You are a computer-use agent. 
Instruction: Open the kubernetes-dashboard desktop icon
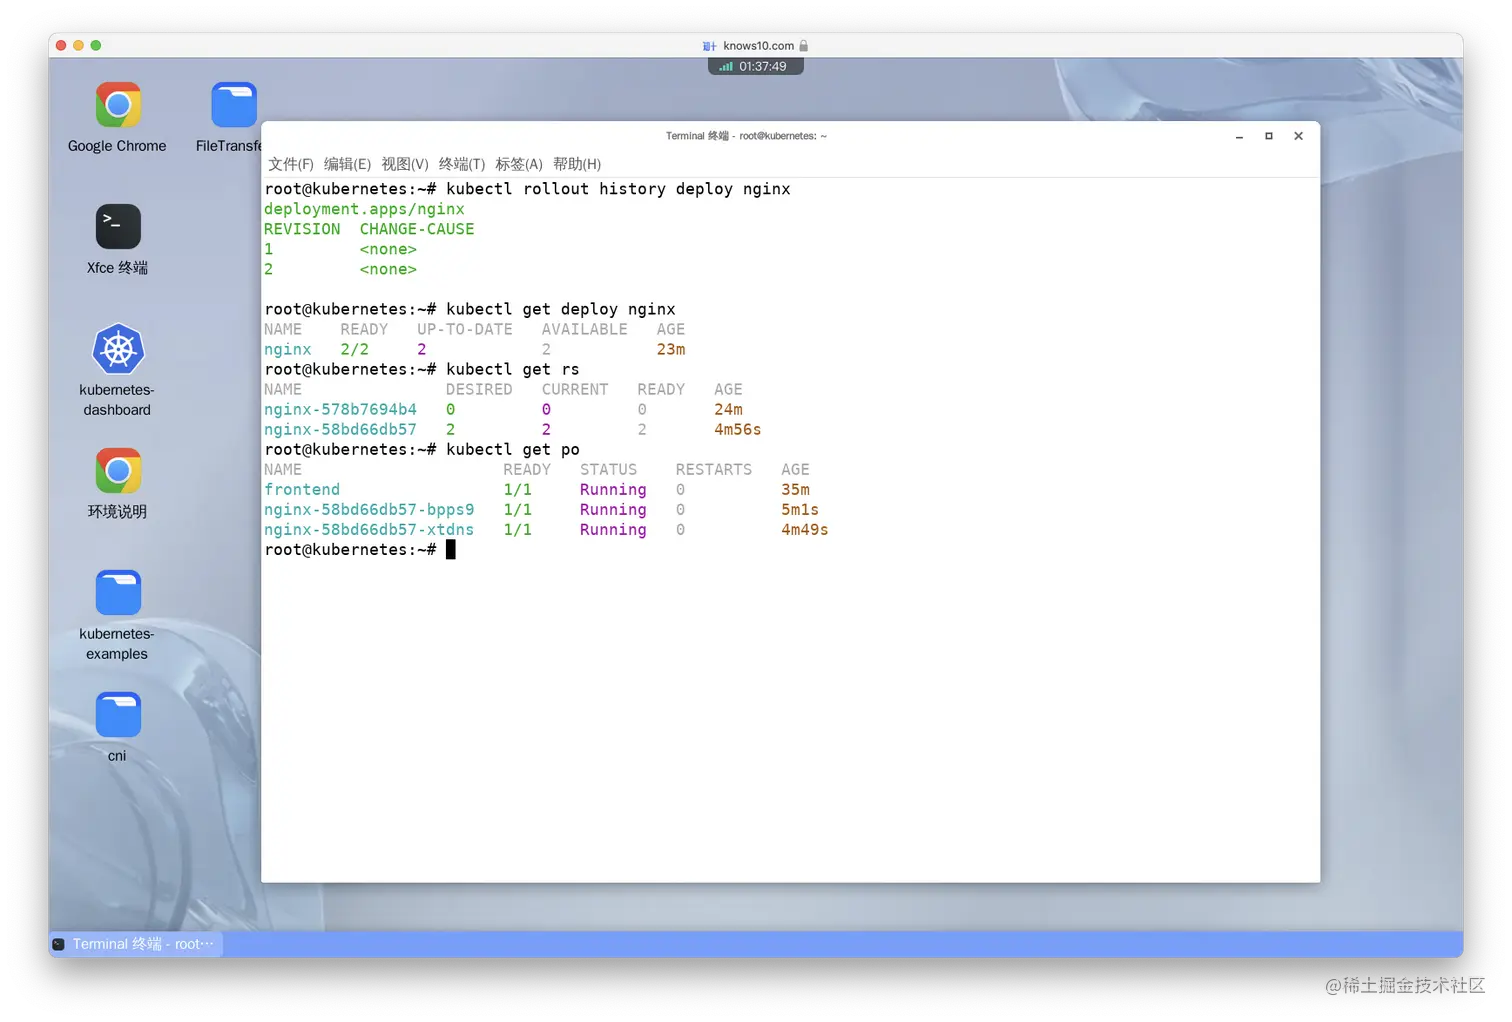pos(118,349)
